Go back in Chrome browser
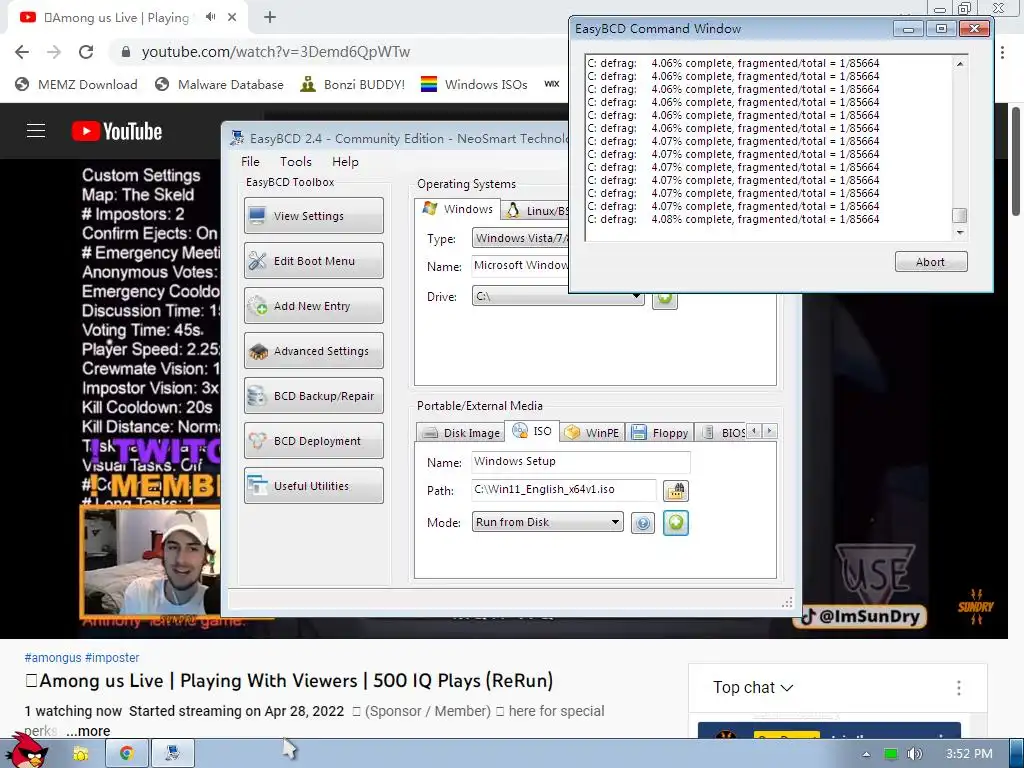 22,52
